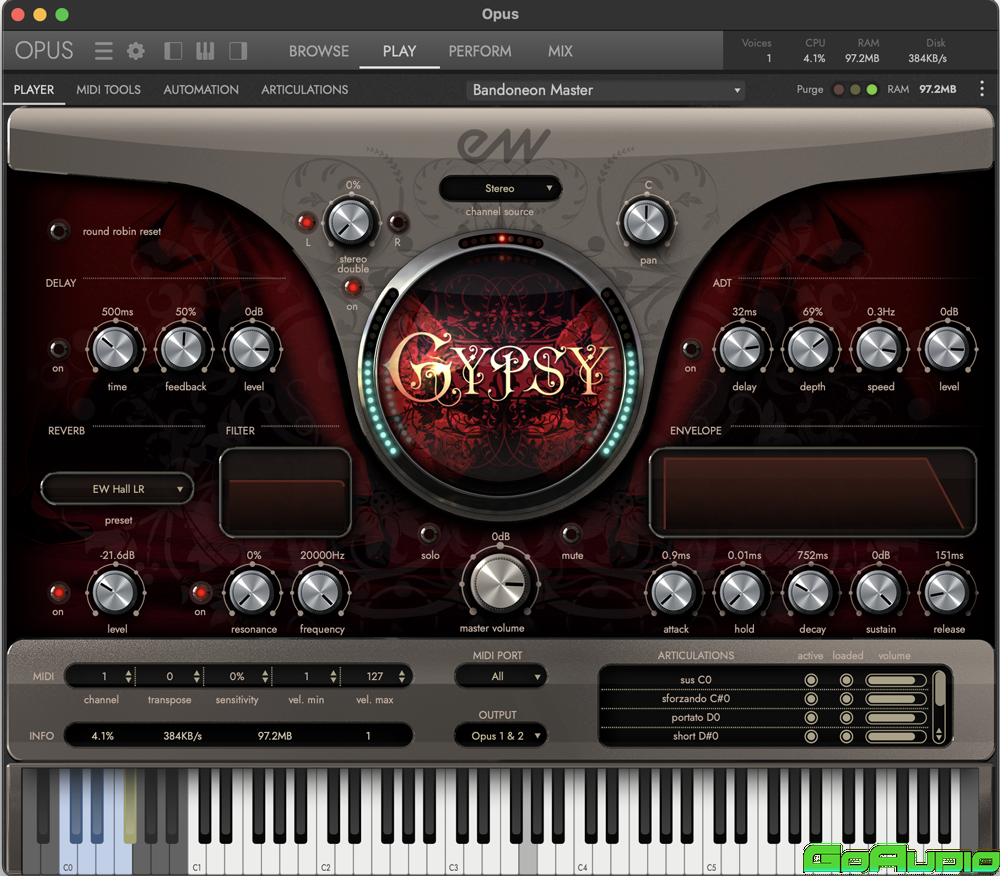Adjust the sus C0 volume slider
The width and height of the screenshot is (1000, 876).
click(895, 680)
